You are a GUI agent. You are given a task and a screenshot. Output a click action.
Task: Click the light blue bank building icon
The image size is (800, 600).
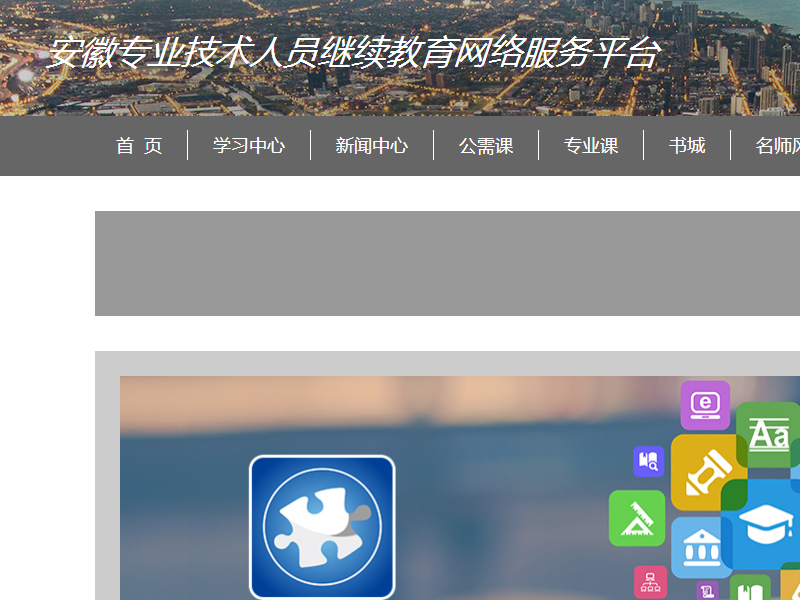(700, 548)
